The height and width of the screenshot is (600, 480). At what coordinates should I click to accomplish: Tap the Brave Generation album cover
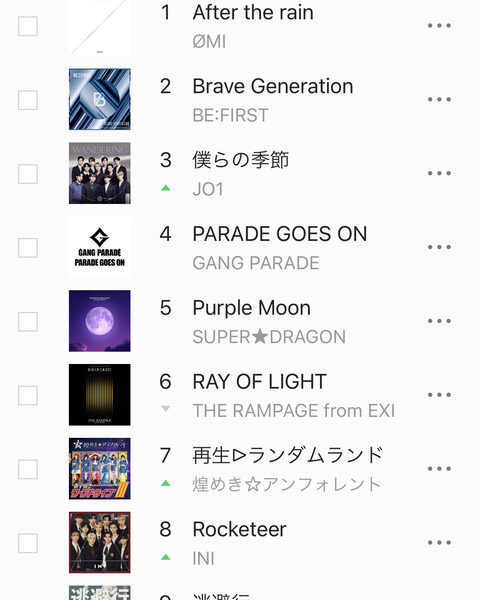(100, 99)
